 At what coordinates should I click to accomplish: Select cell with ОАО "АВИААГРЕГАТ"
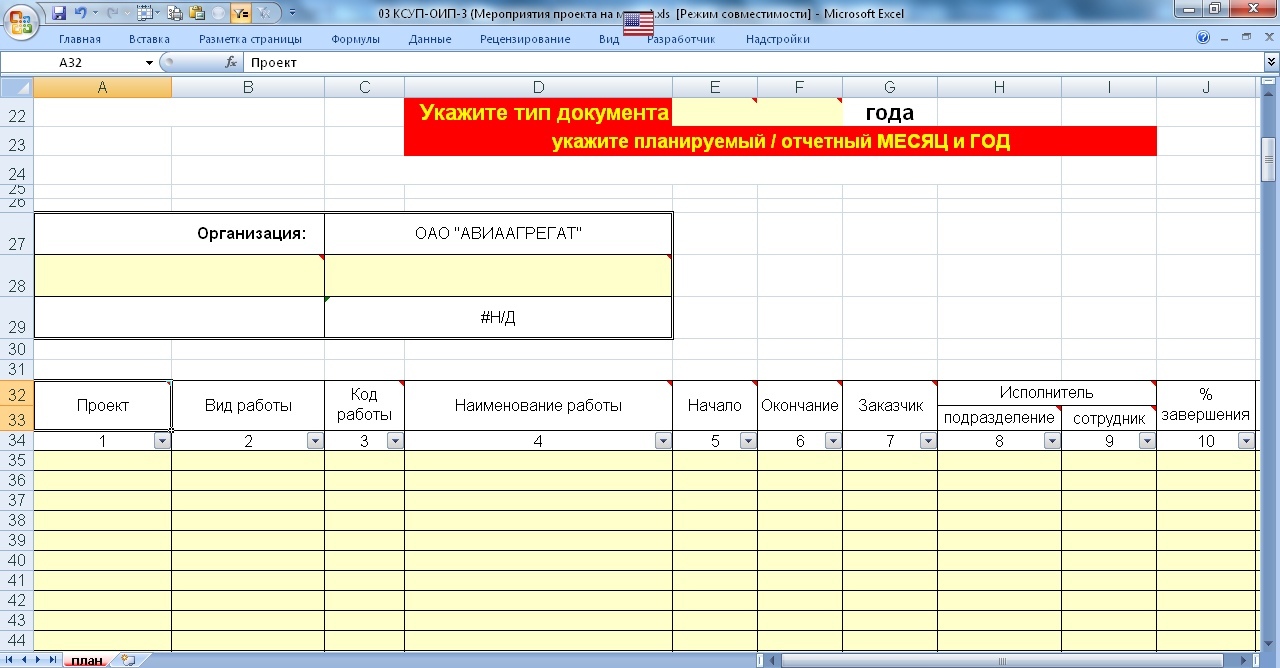498,234
